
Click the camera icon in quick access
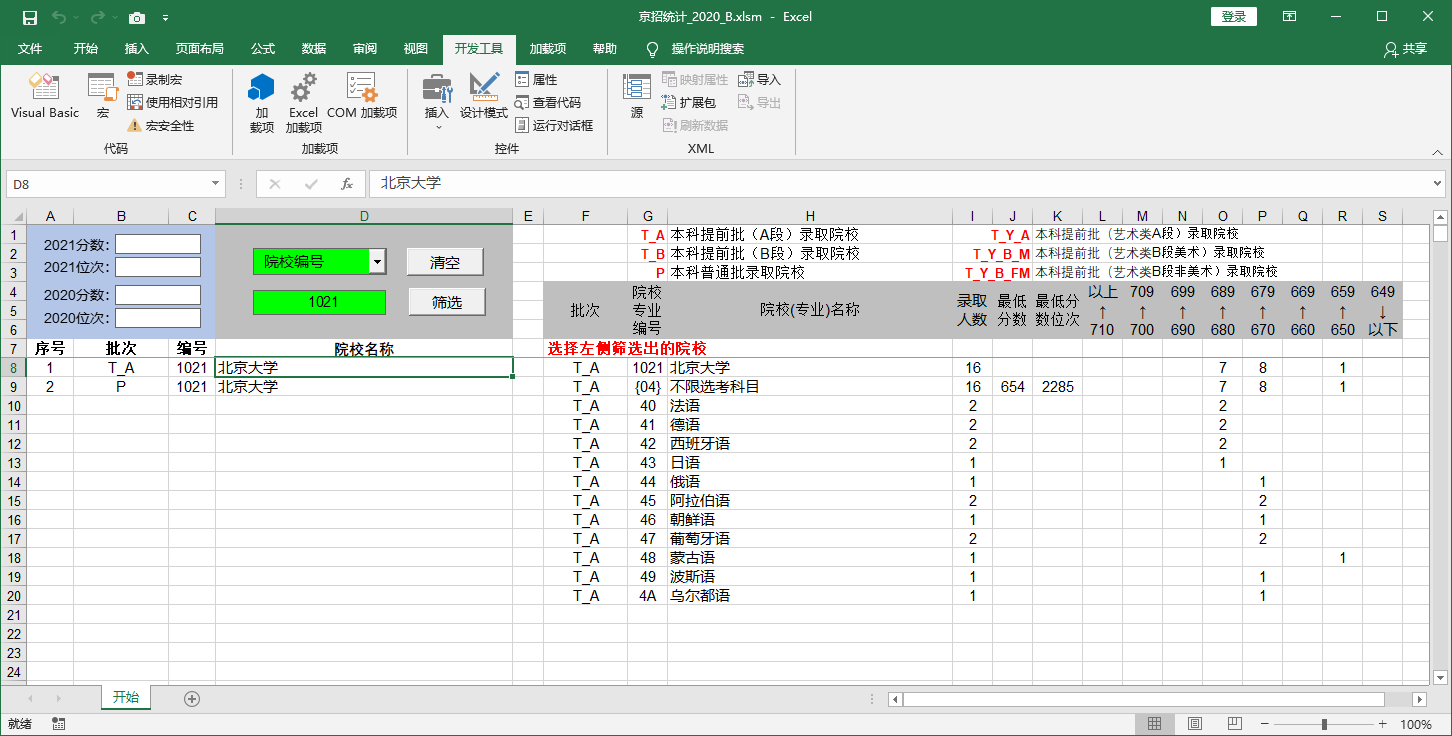click(137, 17)
